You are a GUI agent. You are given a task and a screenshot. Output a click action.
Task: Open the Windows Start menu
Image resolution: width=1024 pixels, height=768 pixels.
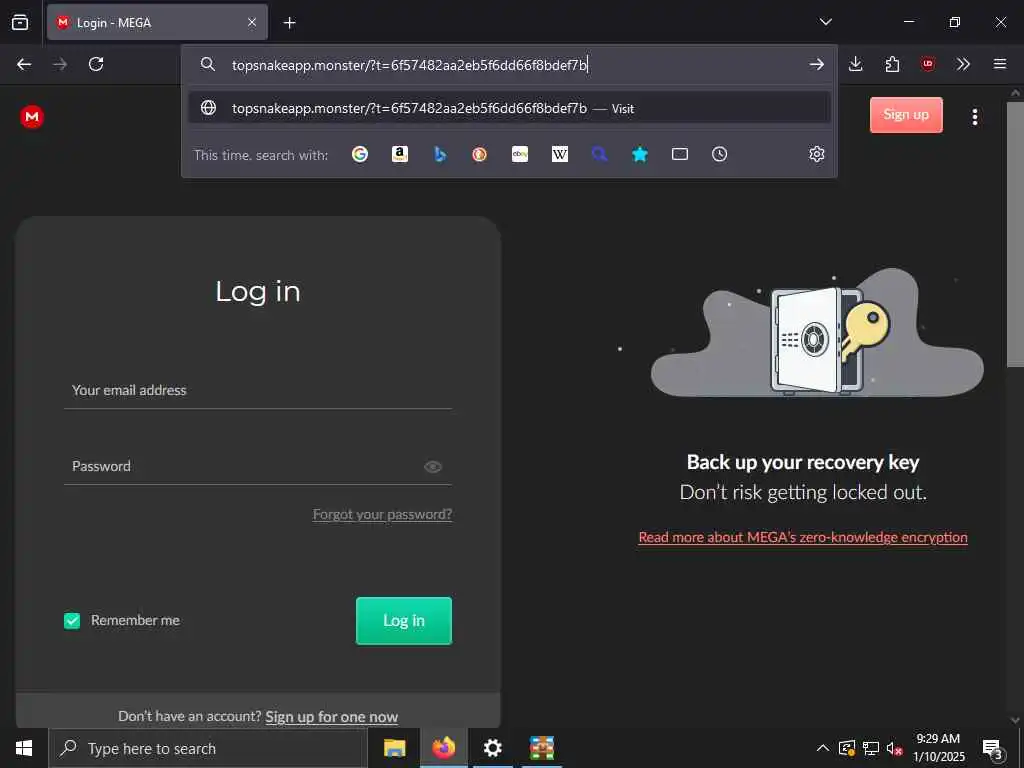(24, 748)
